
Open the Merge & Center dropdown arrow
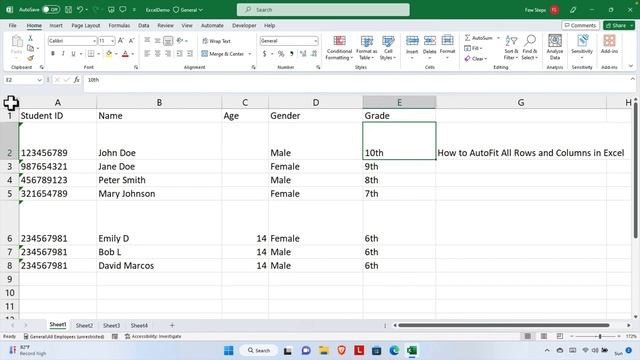point(250,54)
